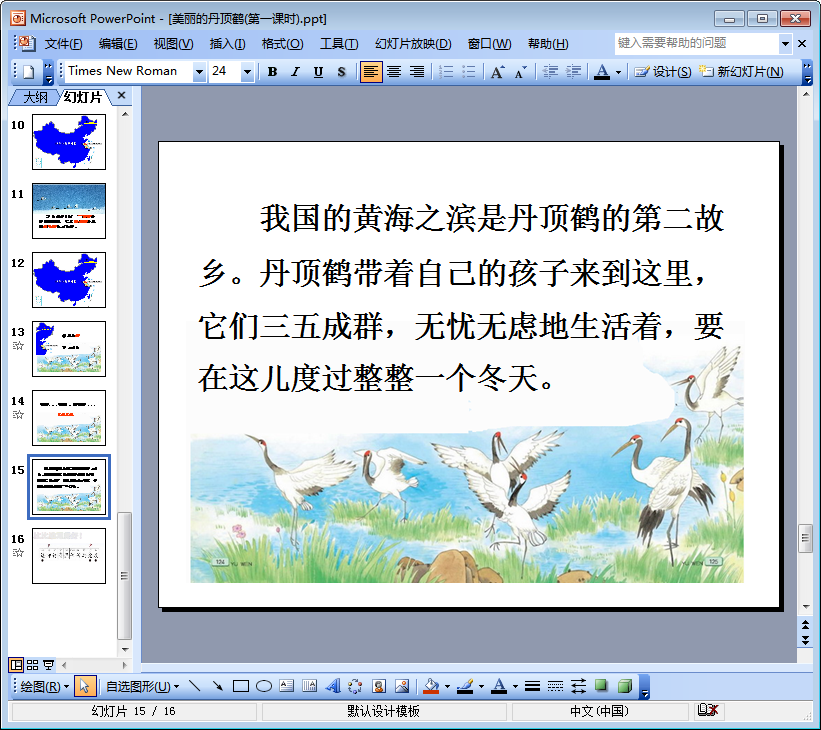Image resolution: width=821 pixels, height=730 pixels.
Task: Open the 自选图形(U) AutoShapes menu
Action: [x=142, y=686]
